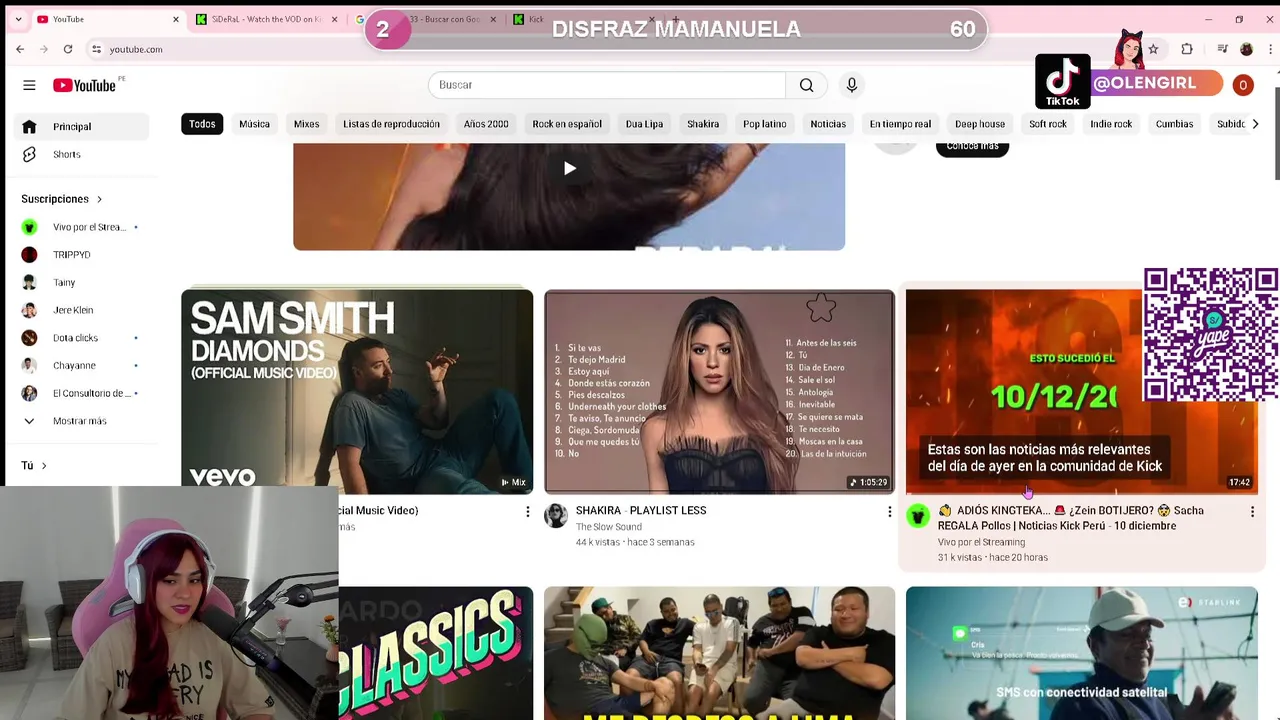
Task: Open Noticias Kick Perú video thumbnail
Action: click(1081, 392)
